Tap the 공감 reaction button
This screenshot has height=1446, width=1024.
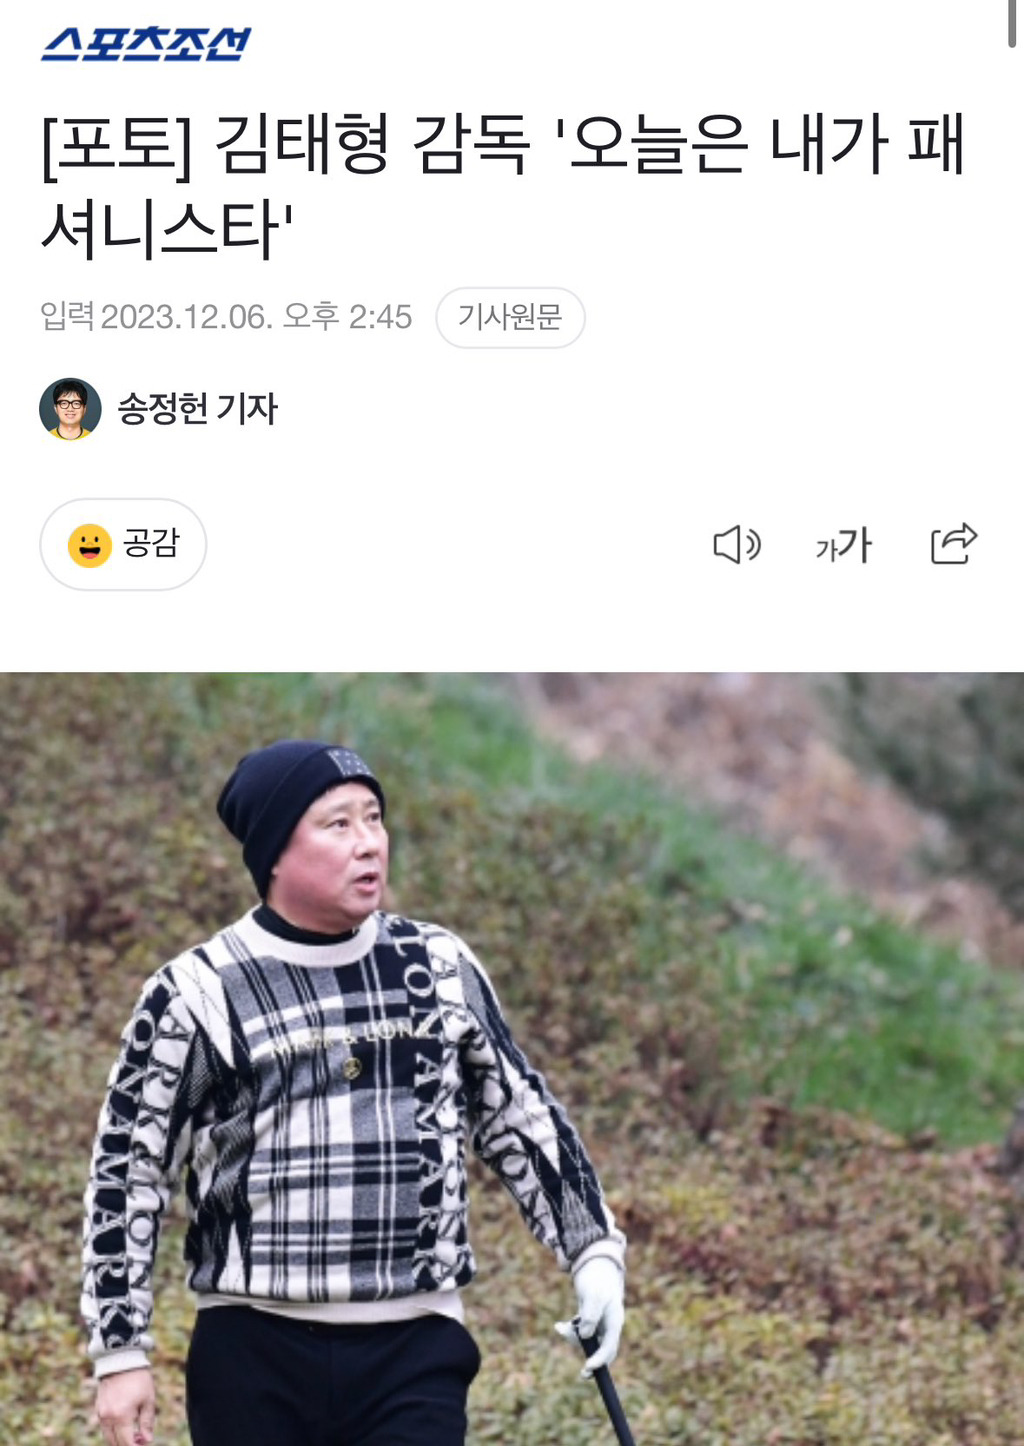point(123,545)
